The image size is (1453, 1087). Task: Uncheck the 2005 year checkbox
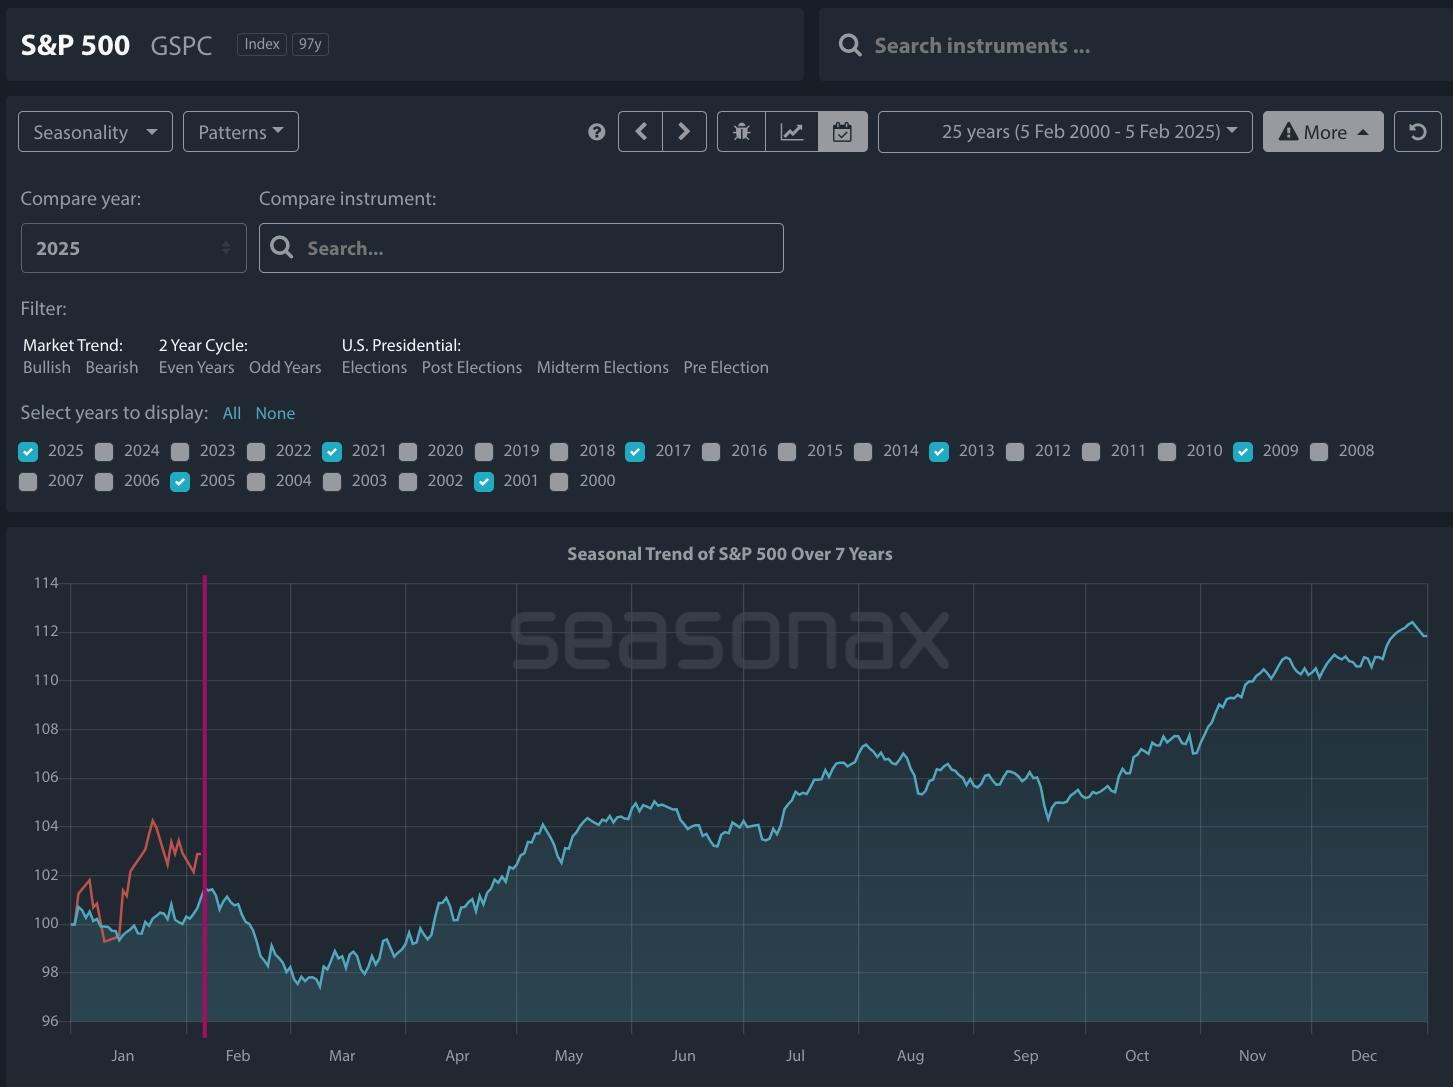180,481
